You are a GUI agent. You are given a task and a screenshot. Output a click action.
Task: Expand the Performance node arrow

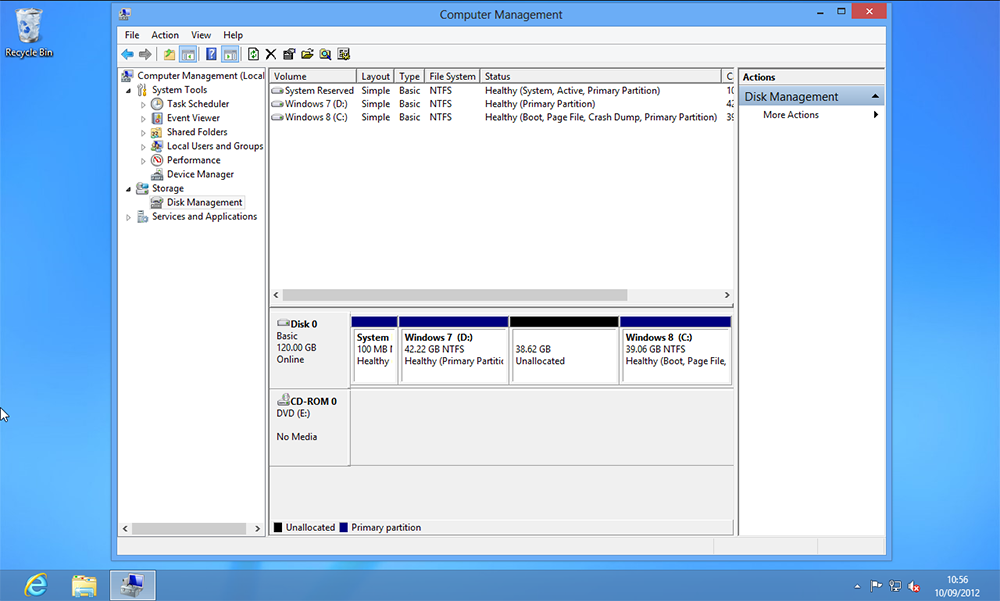pyautogui.click(x=143, y=161)
